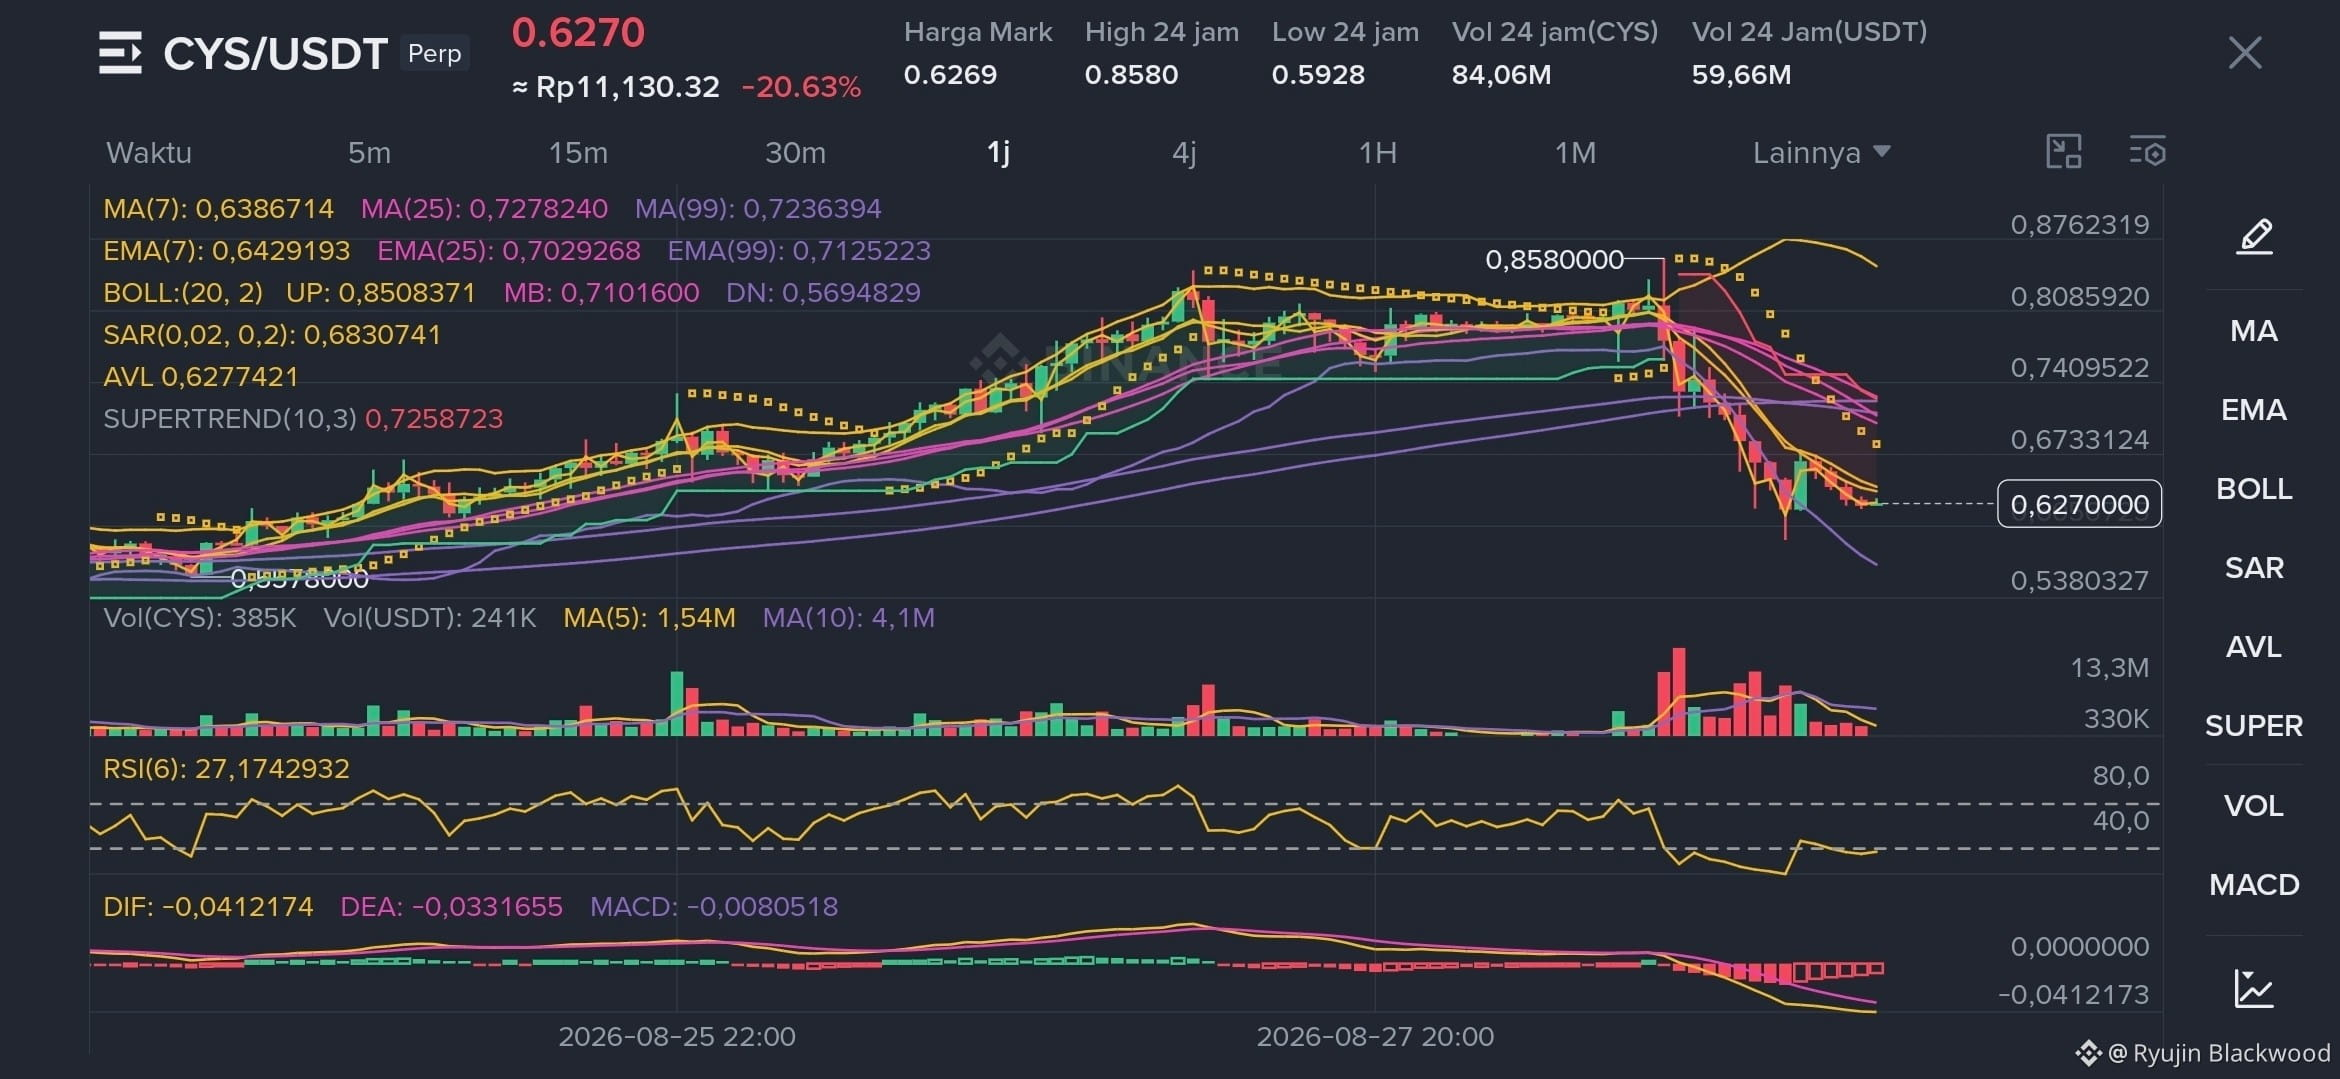Click the -20.63% price change
2340x1079 pixels.
801,87
